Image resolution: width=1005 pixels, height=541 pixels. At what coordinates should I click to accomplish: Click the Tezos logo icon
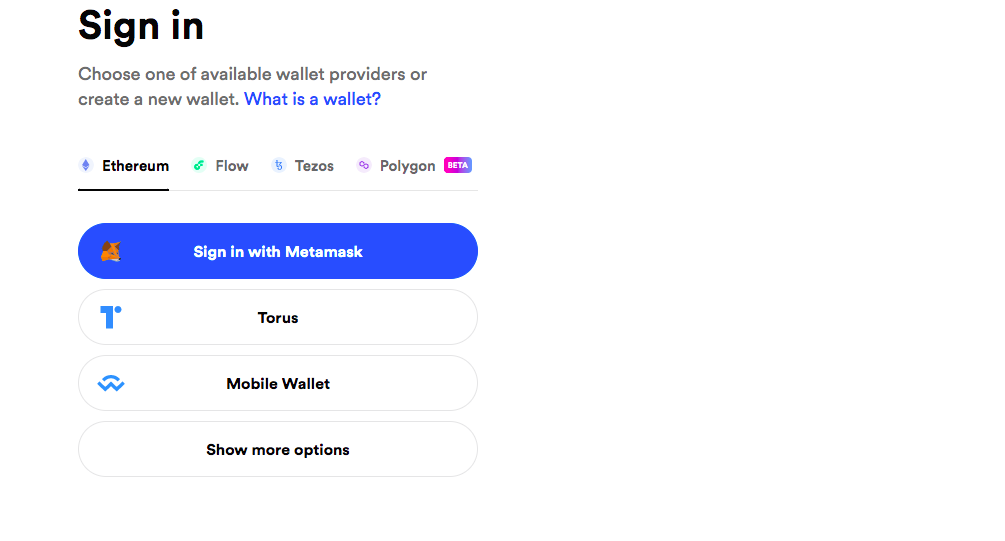(279, 166)
